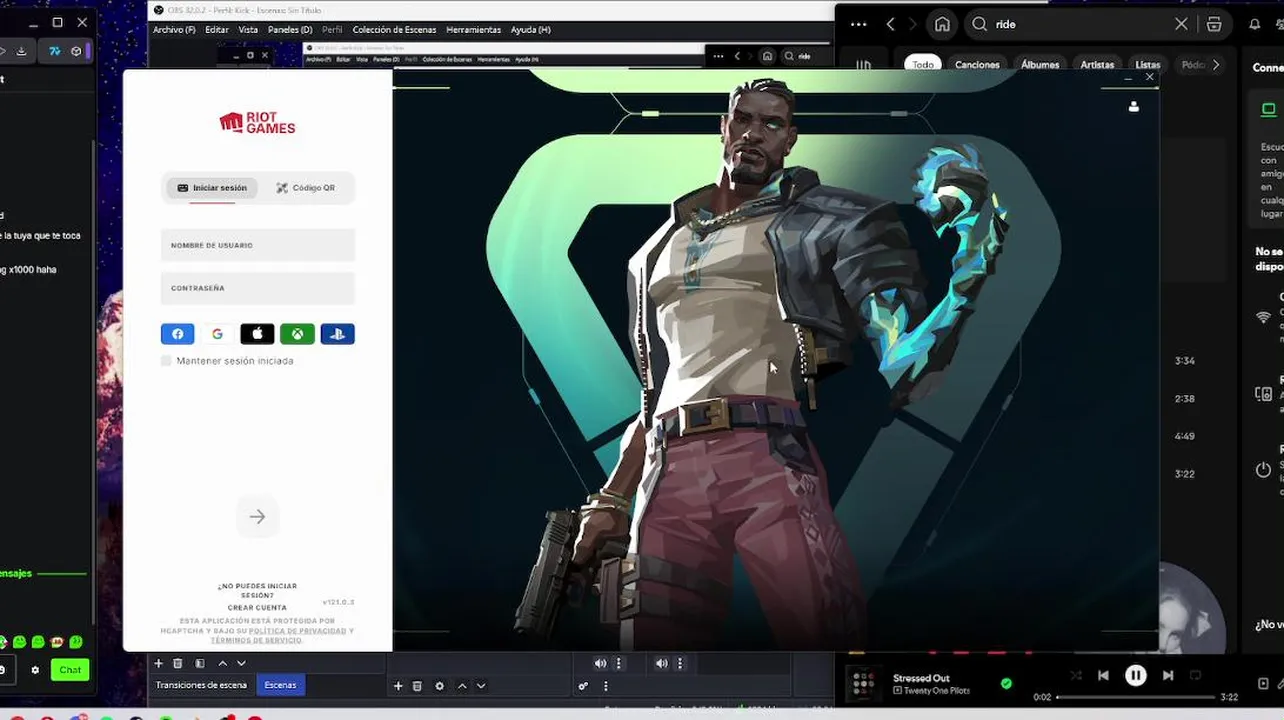Viewport: 1284px width, 720px height.
Task: Add a scene in OBS scenes dock
Action: coord(158,663)
